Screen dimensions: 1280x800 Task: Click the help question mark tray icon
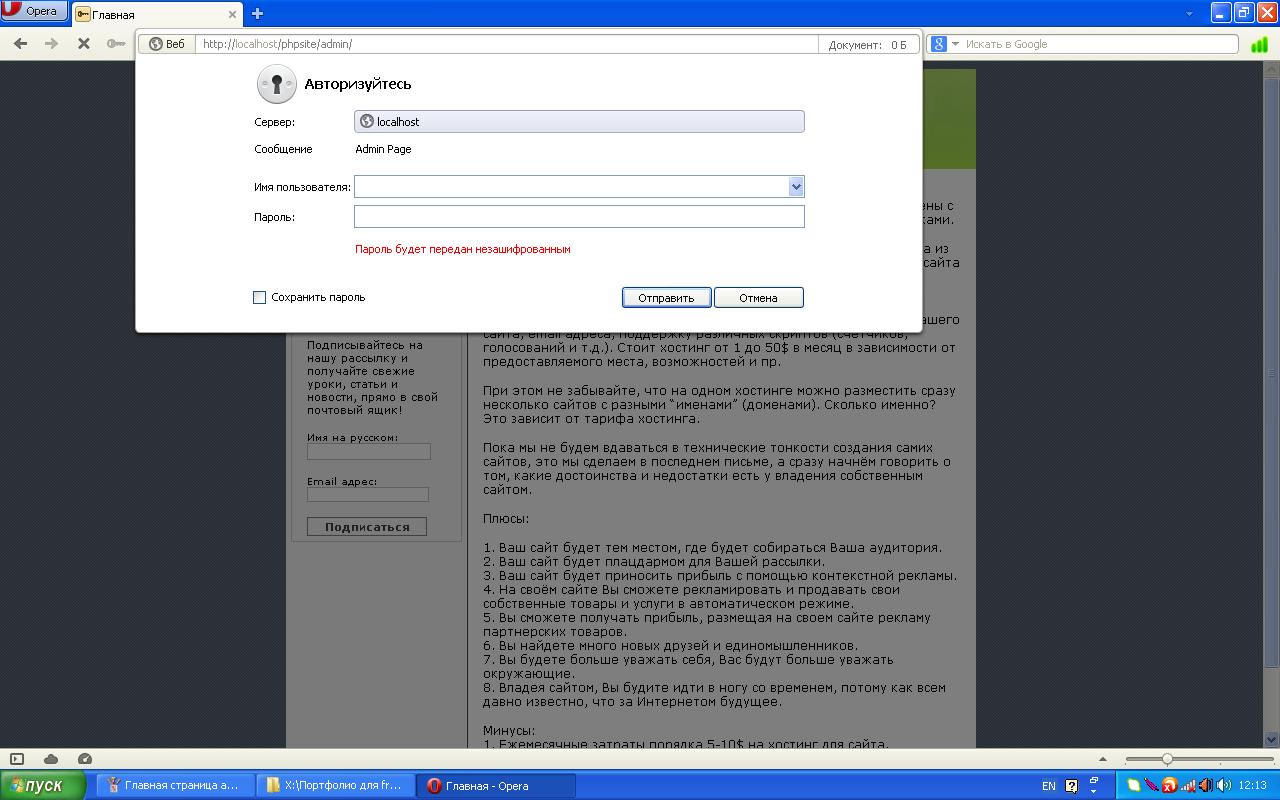click(x=1072, y=786)
